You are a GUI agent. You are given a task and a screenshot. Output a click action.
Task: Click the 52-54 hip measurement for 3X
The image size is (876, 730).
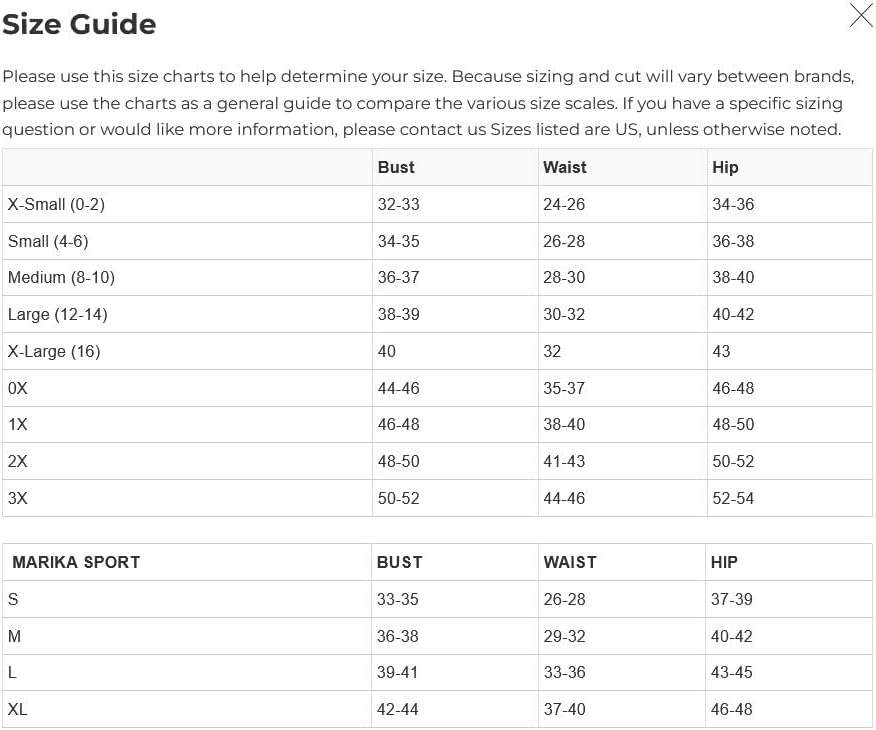point(733,498)
